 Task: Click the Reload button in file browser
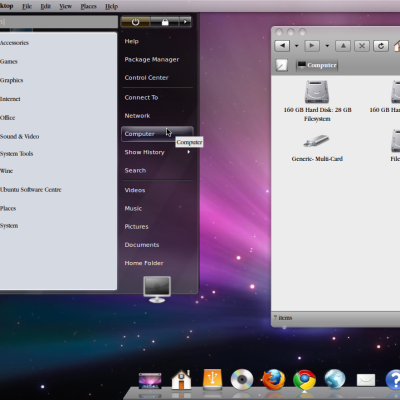[x=381, y=46]
